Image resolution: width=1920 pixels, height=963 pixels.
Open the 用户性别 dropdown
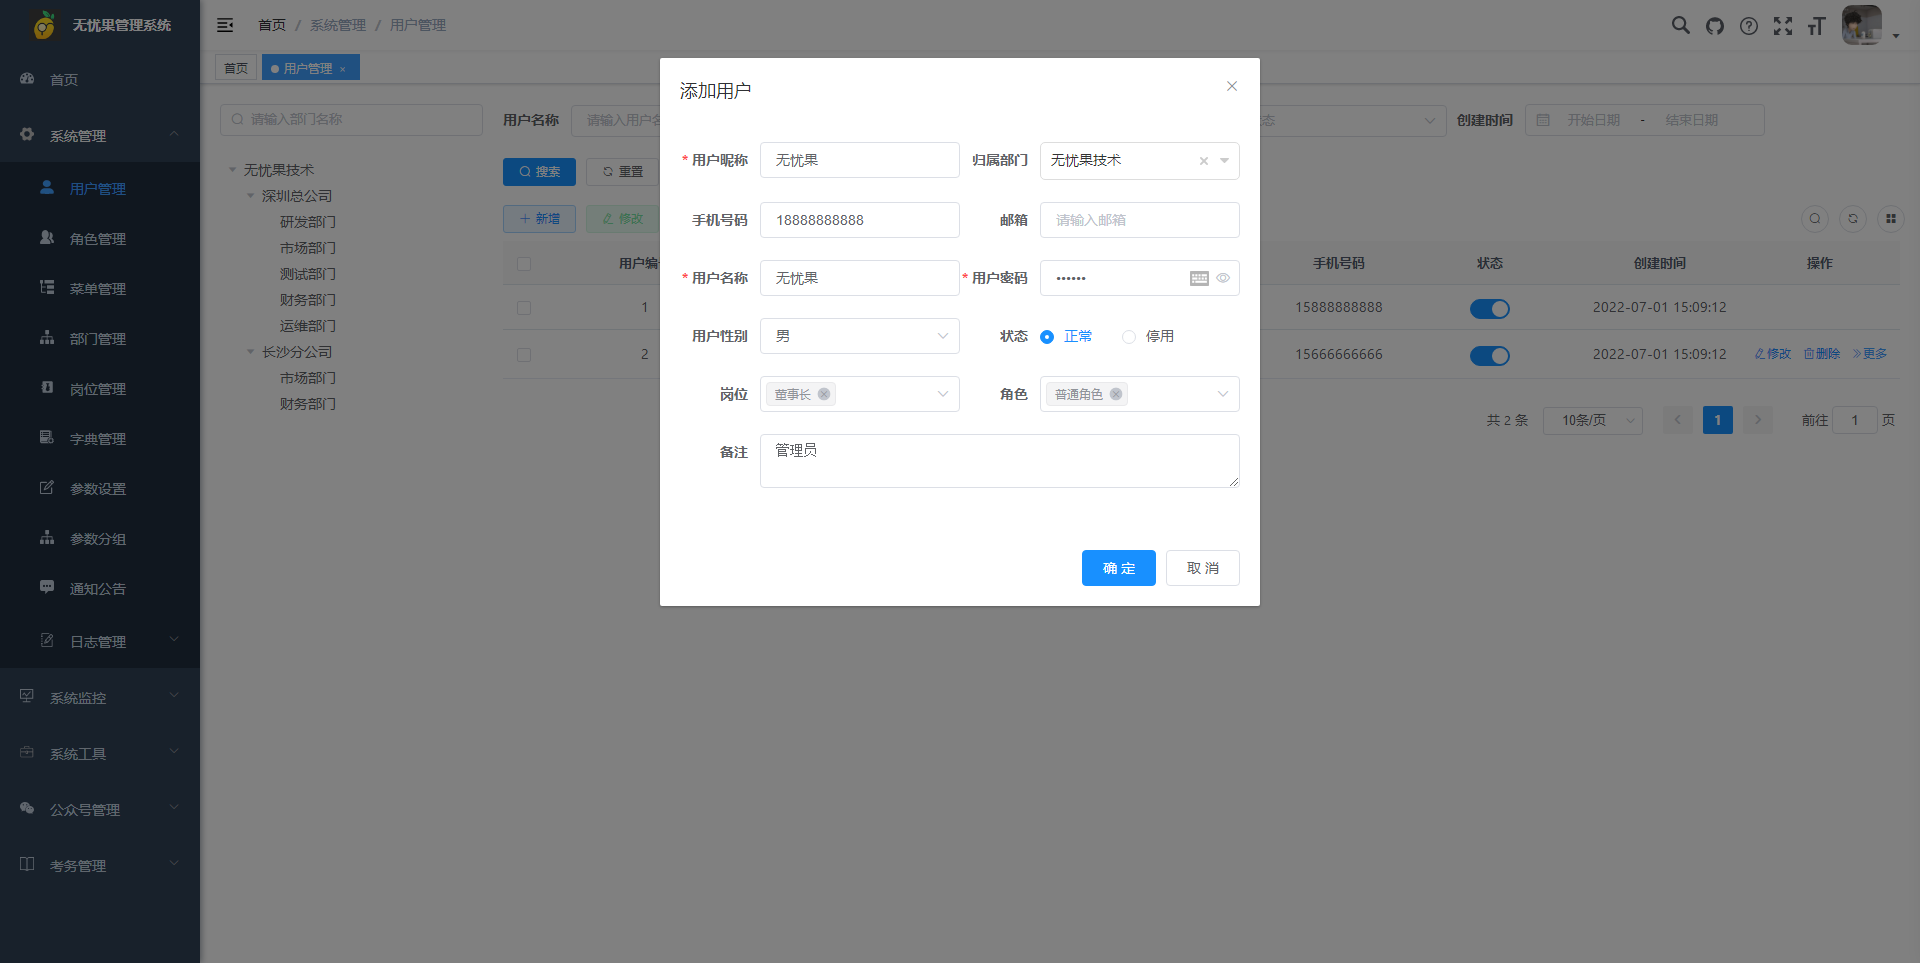859,336
